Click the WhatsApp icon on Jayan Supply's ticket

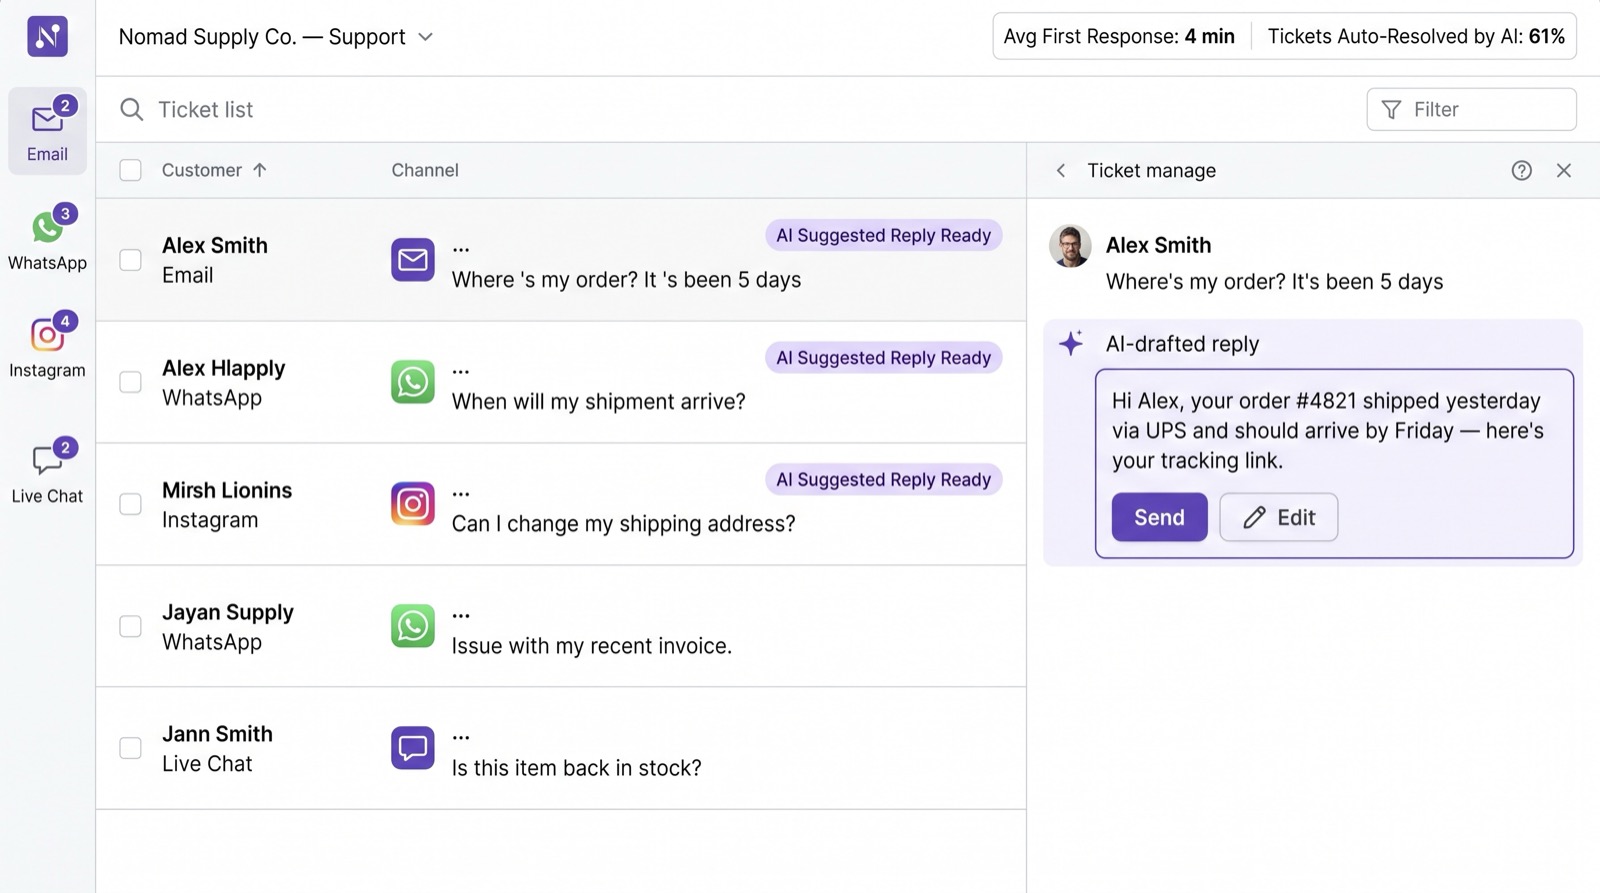(x=413, y=626)
